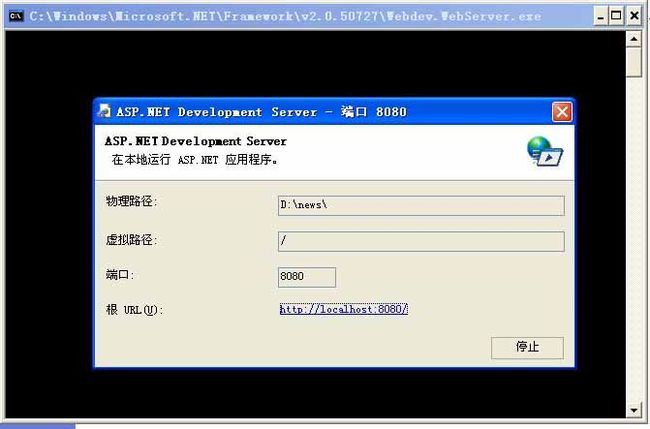Click the 物理路径 label
The width and height of the screenshot is (650, 429).
point(131,201)
